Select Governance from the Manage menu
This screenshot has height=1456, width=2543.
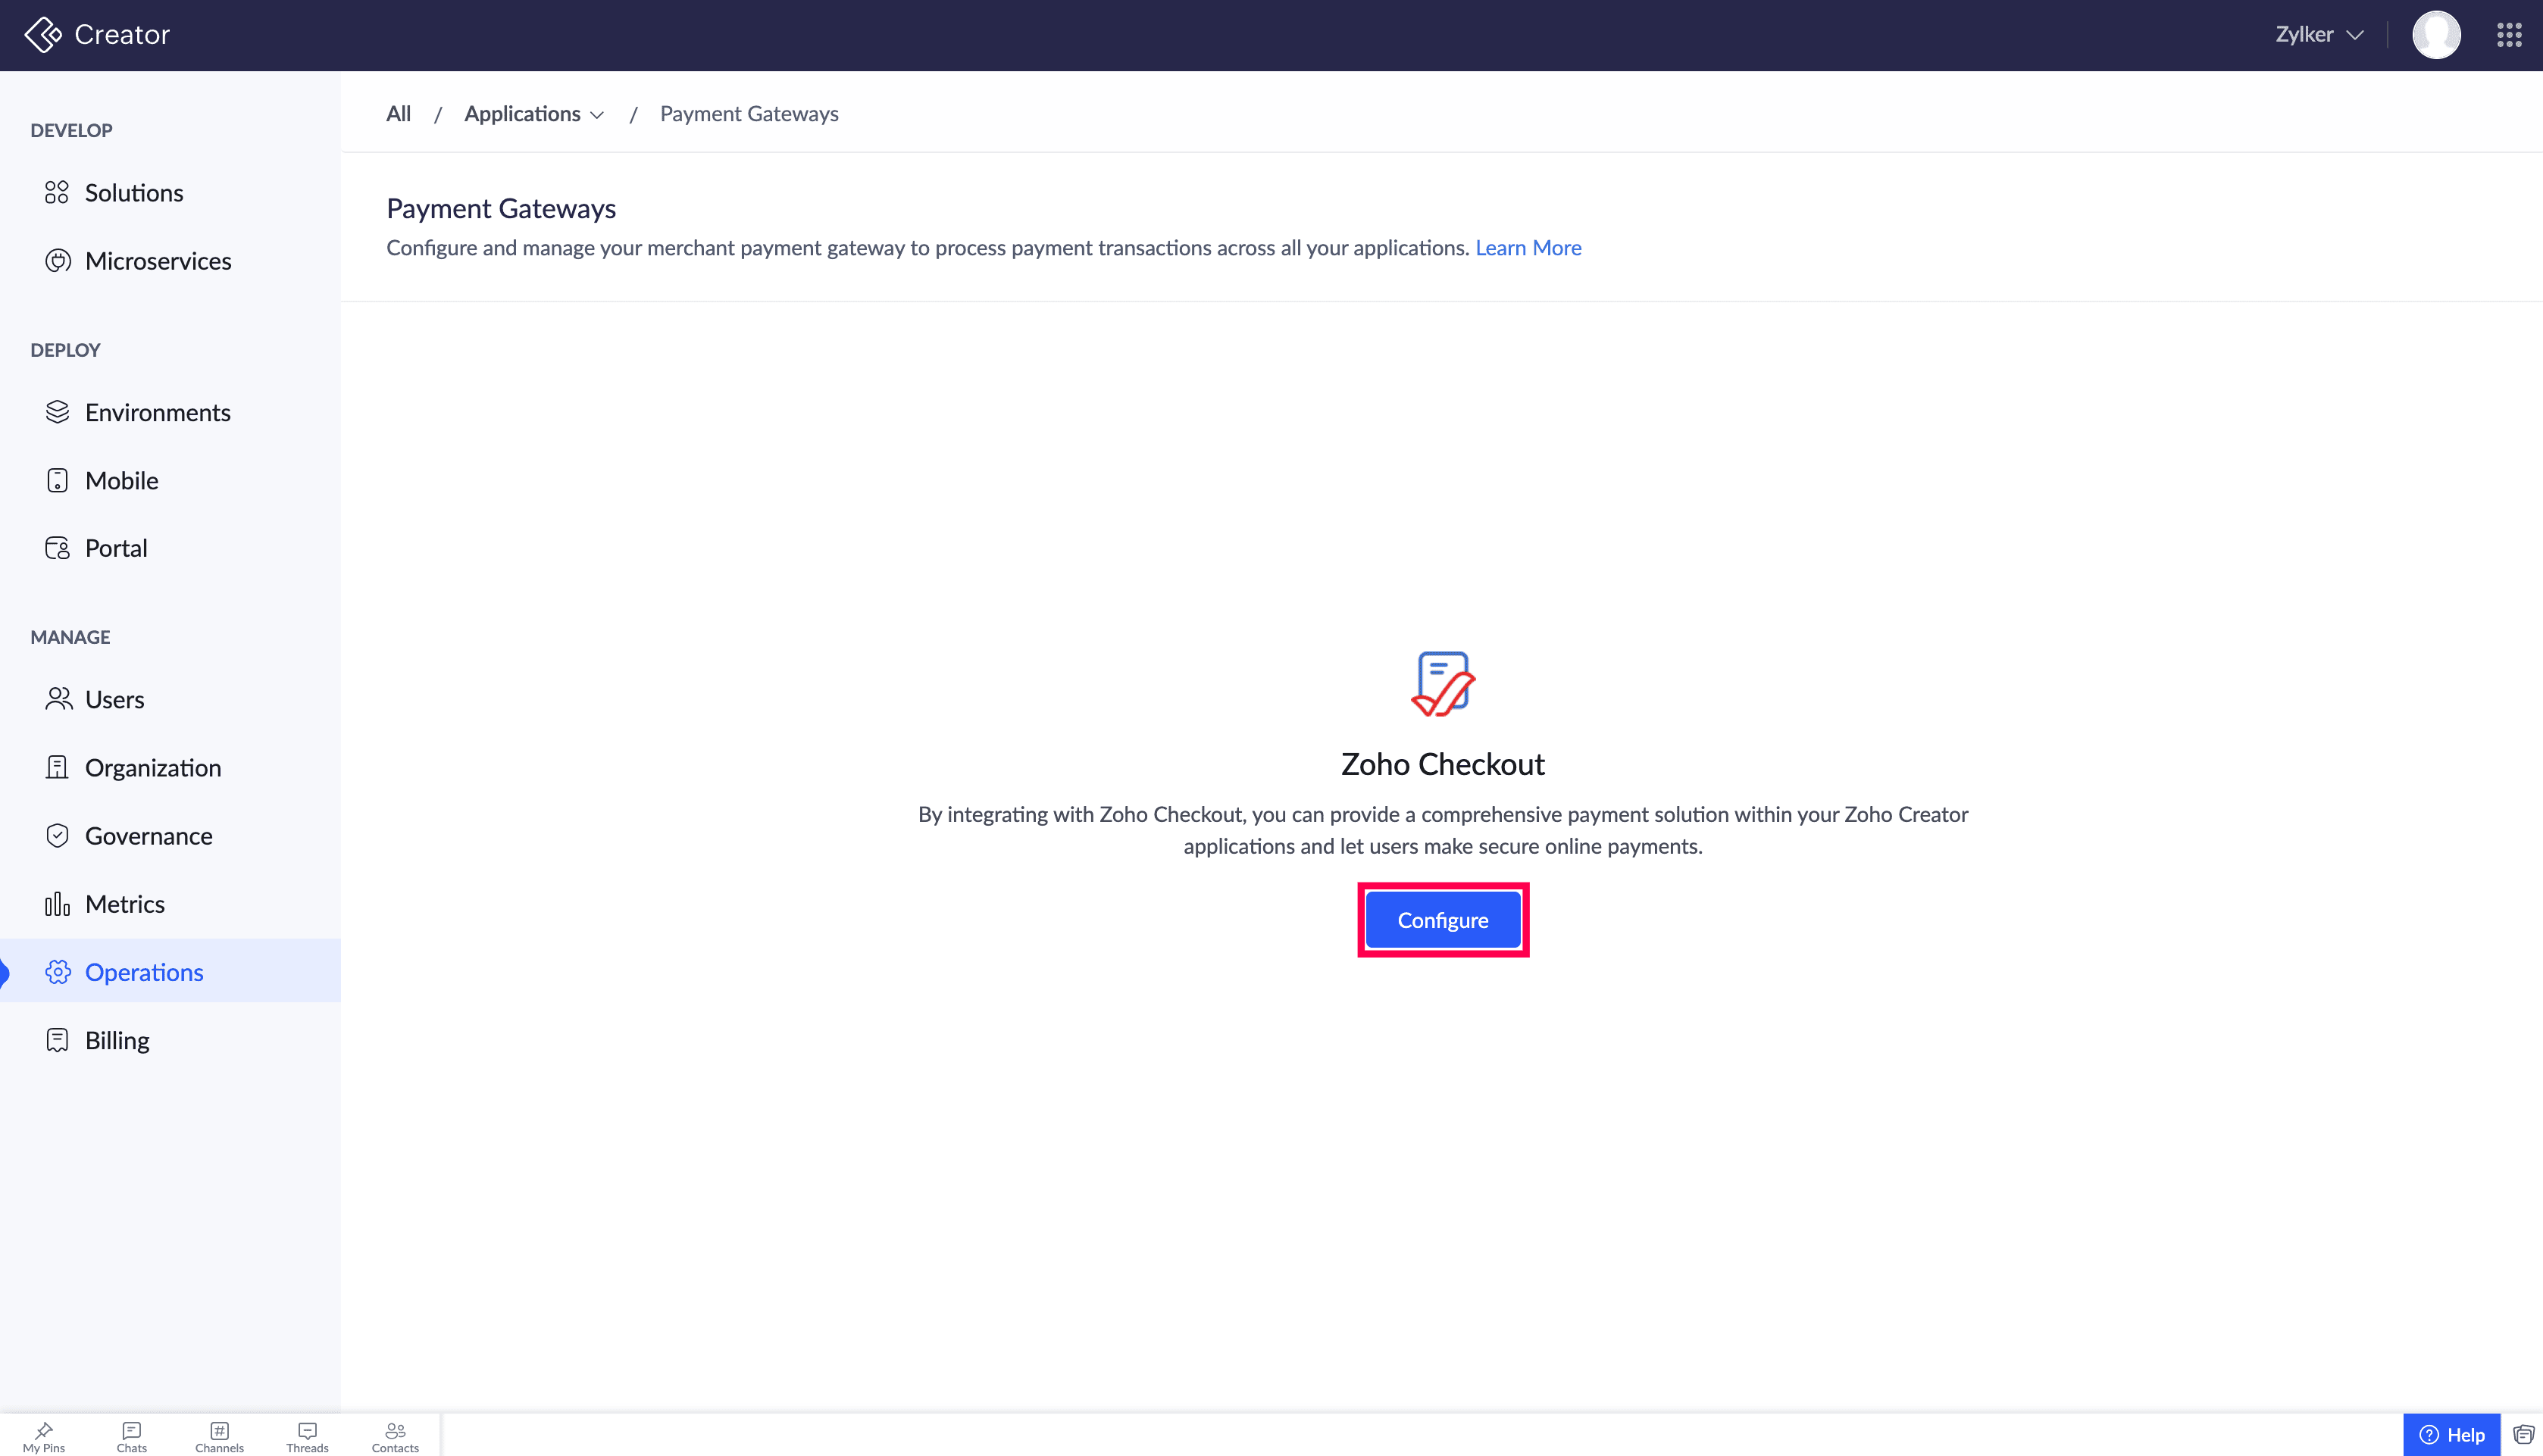point(148,836)
